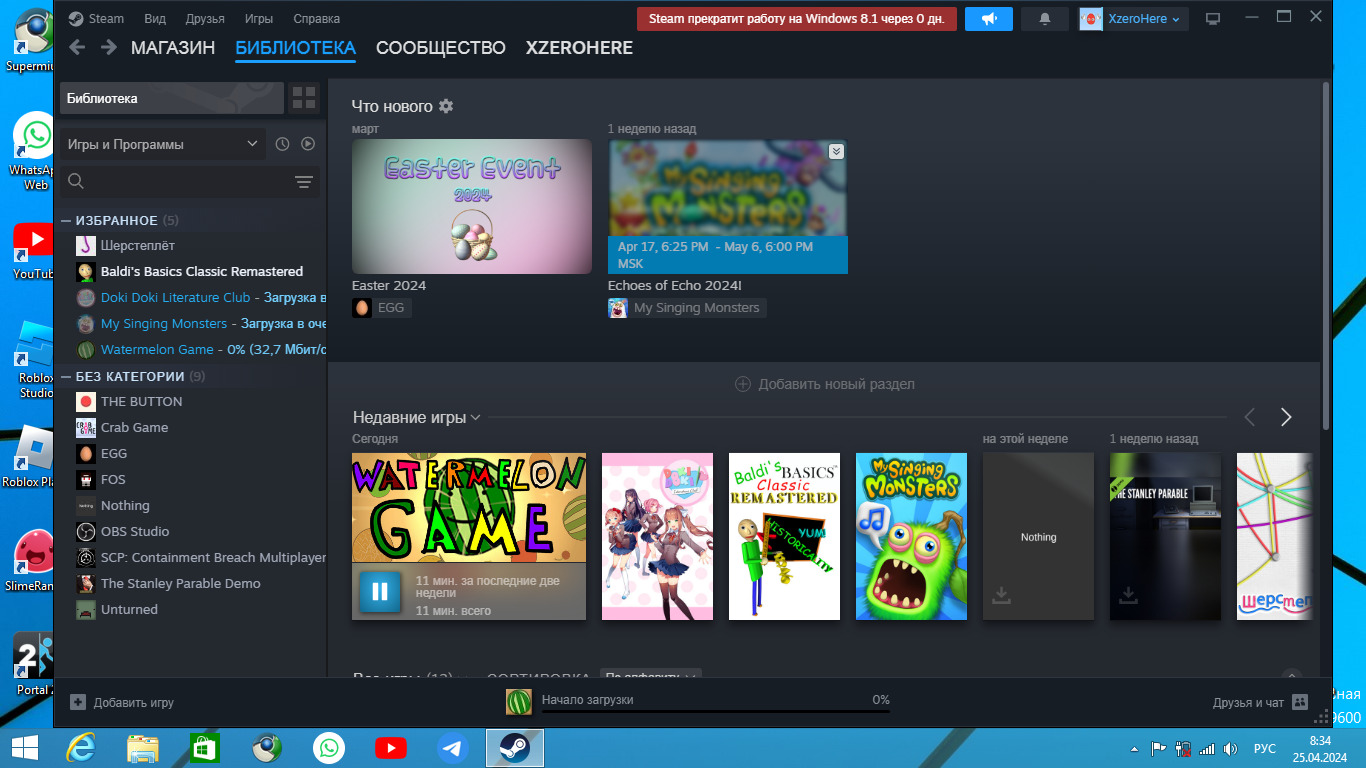1366x768 pixels.
Task: Open the What's New settings gear
Action: tap(446, 106)
